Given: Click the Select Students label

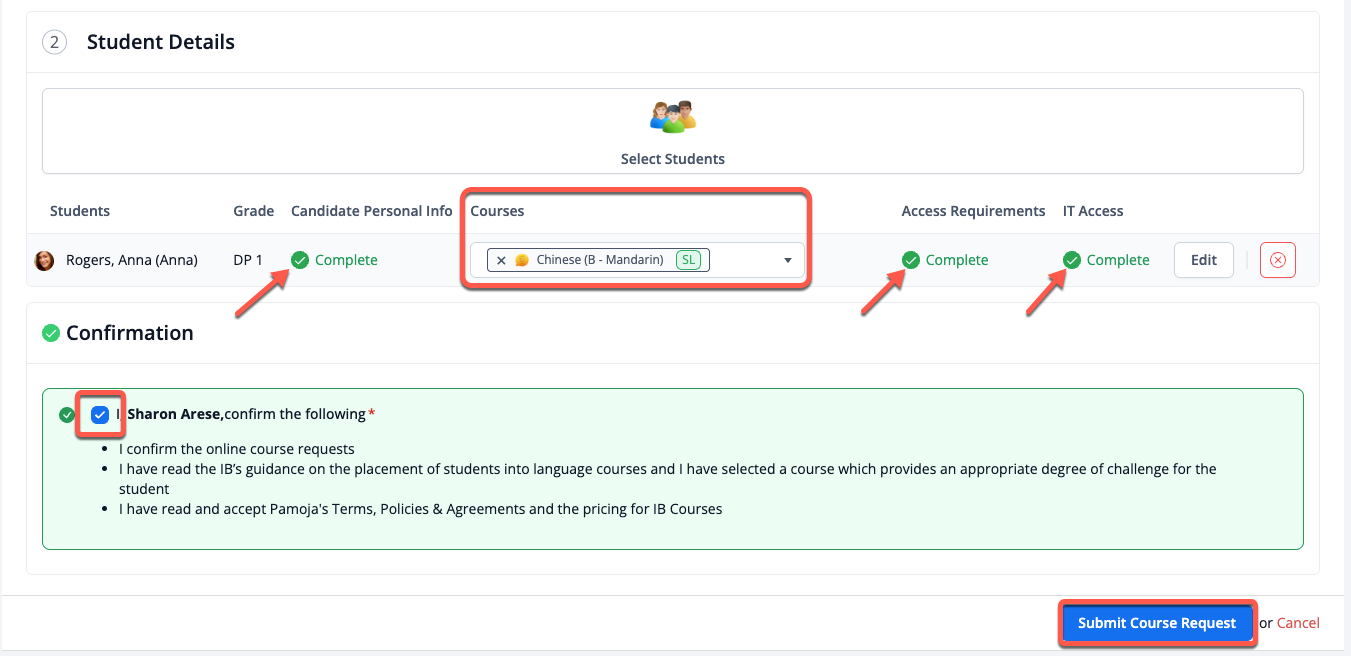Looking at the screenshot, I should 672,159.
